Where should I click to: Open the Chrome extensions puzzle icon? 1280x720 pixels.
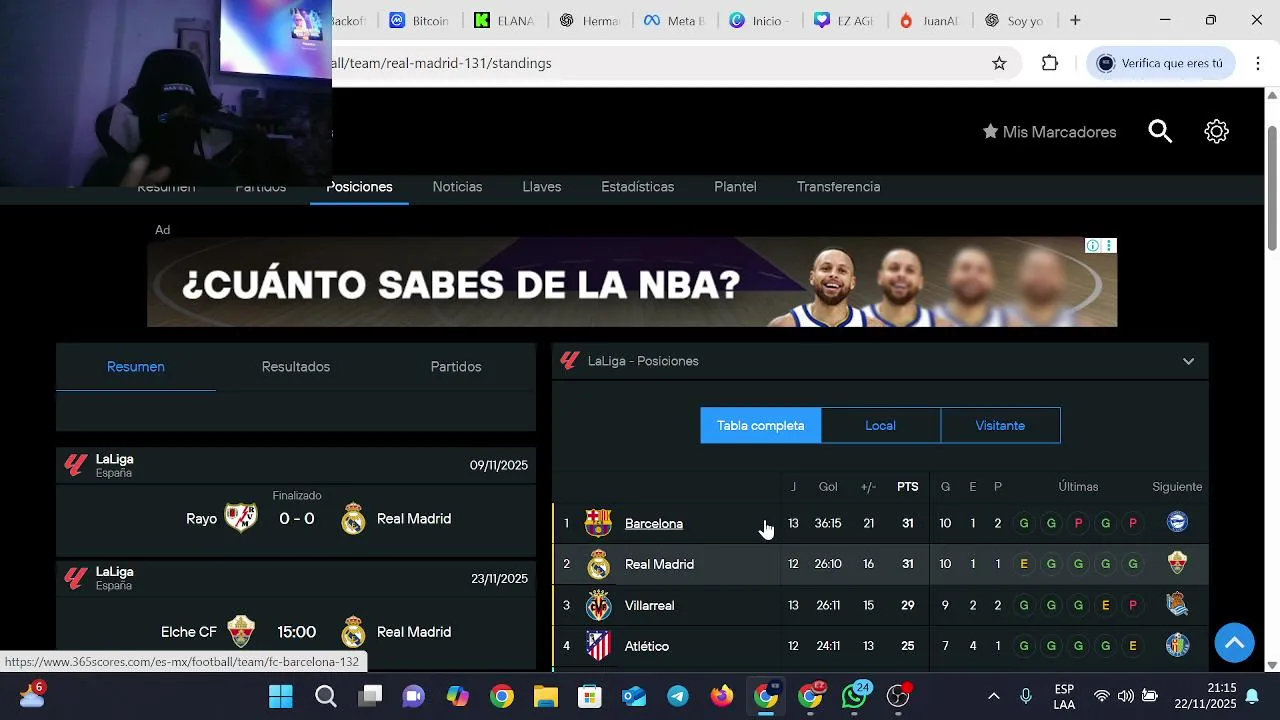(x=1049, y=63)
